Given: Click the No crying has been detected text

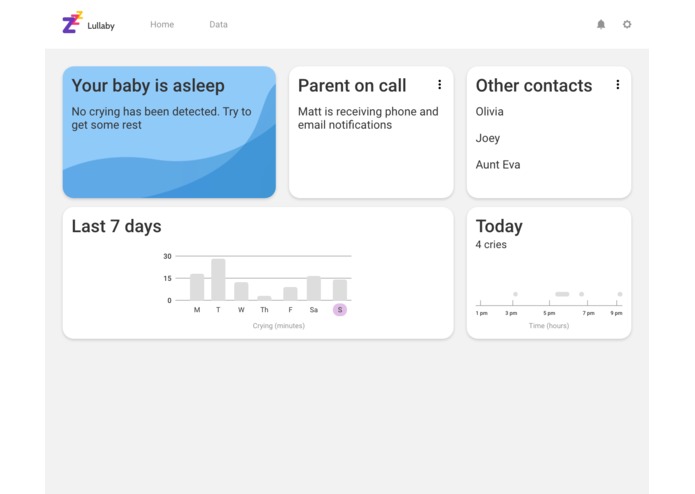Looking at the screenshot, I should coord(161,118).
